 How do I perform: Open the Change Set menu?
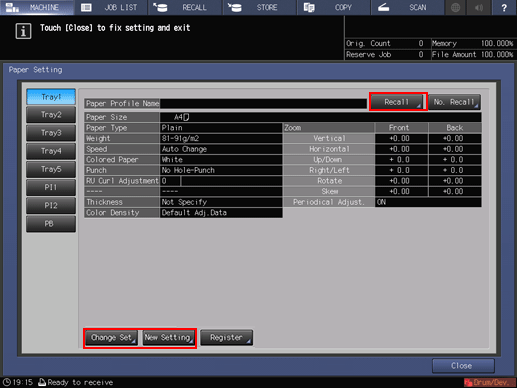point(111,338)
